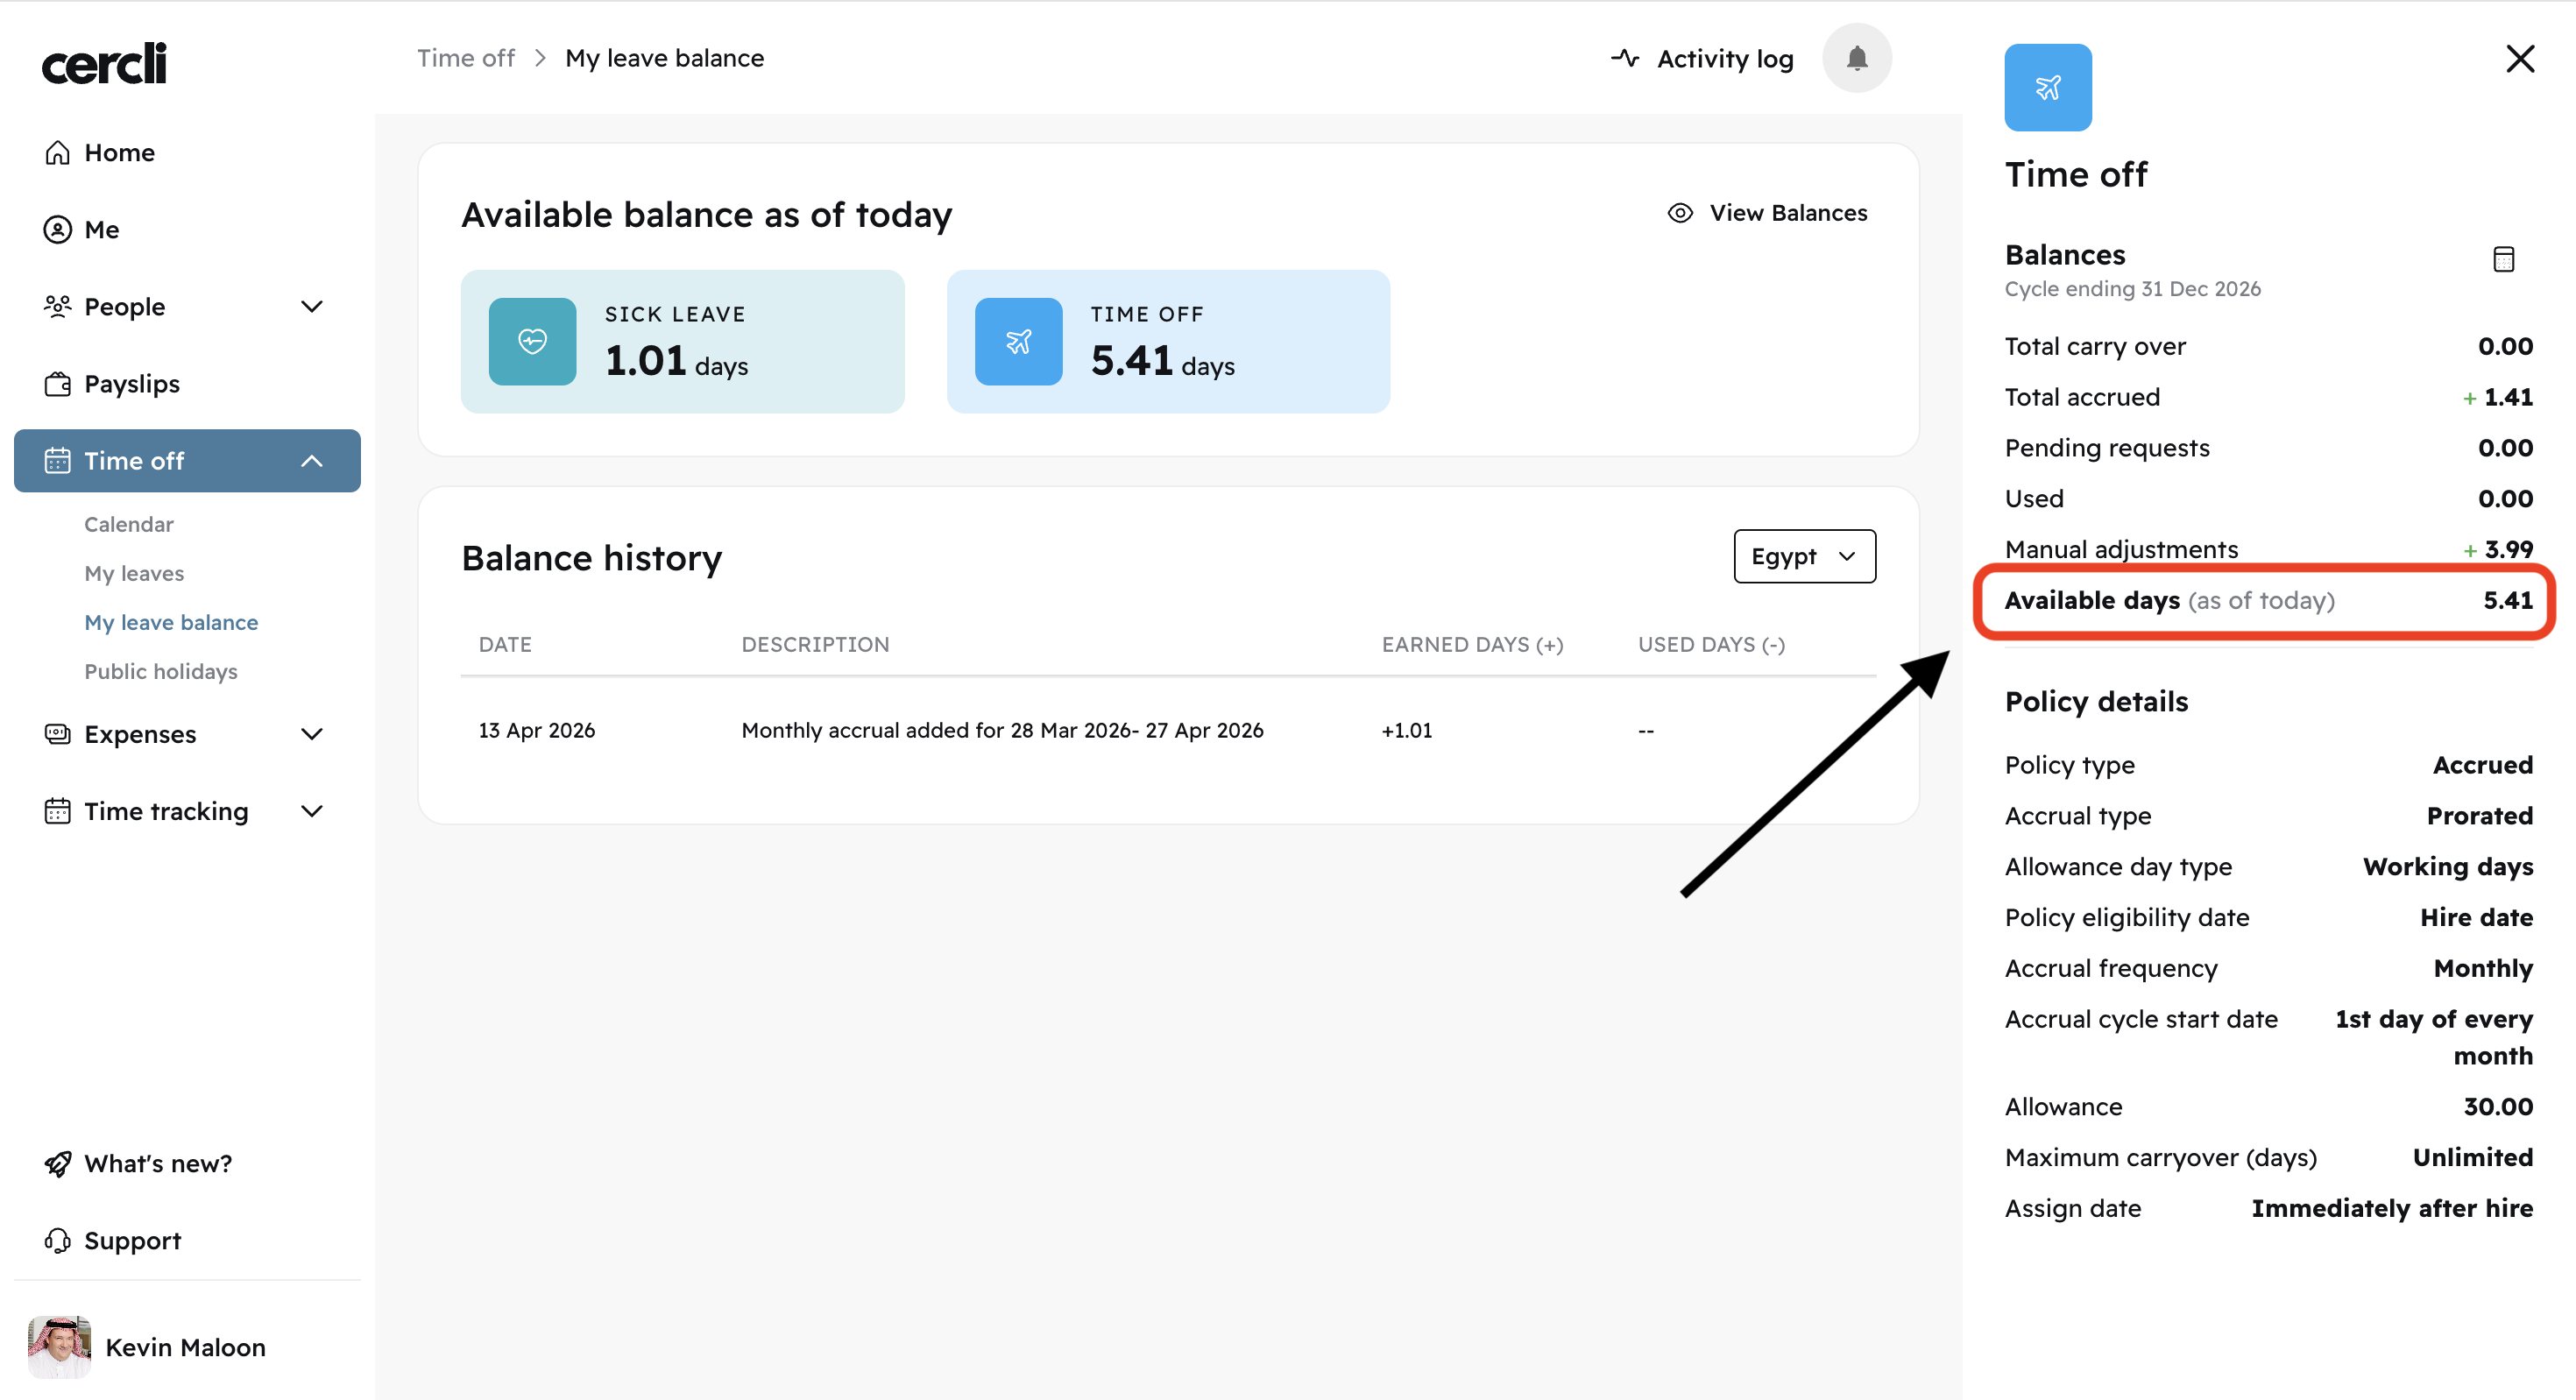
Task: Expand the People menu chevron
Action: tap(312, 307)
